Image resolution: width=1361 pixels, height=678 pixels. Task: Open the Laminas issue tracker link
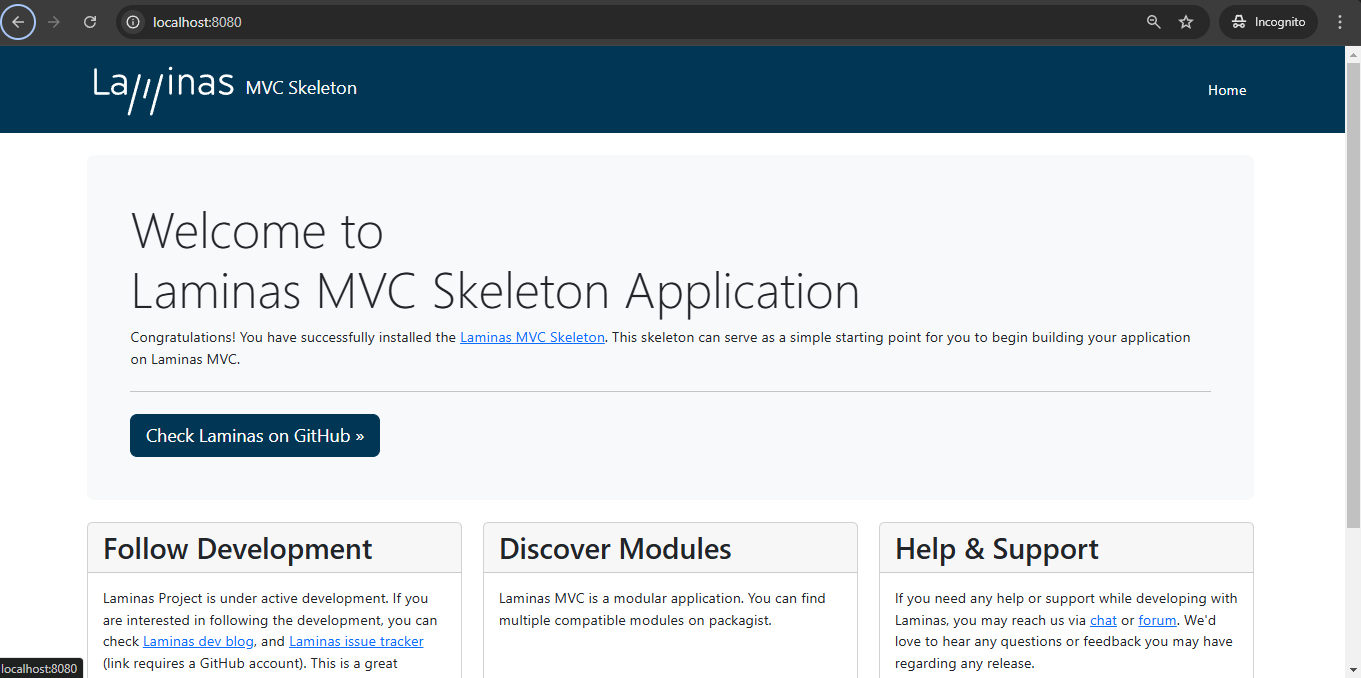(x=356, y=642)
